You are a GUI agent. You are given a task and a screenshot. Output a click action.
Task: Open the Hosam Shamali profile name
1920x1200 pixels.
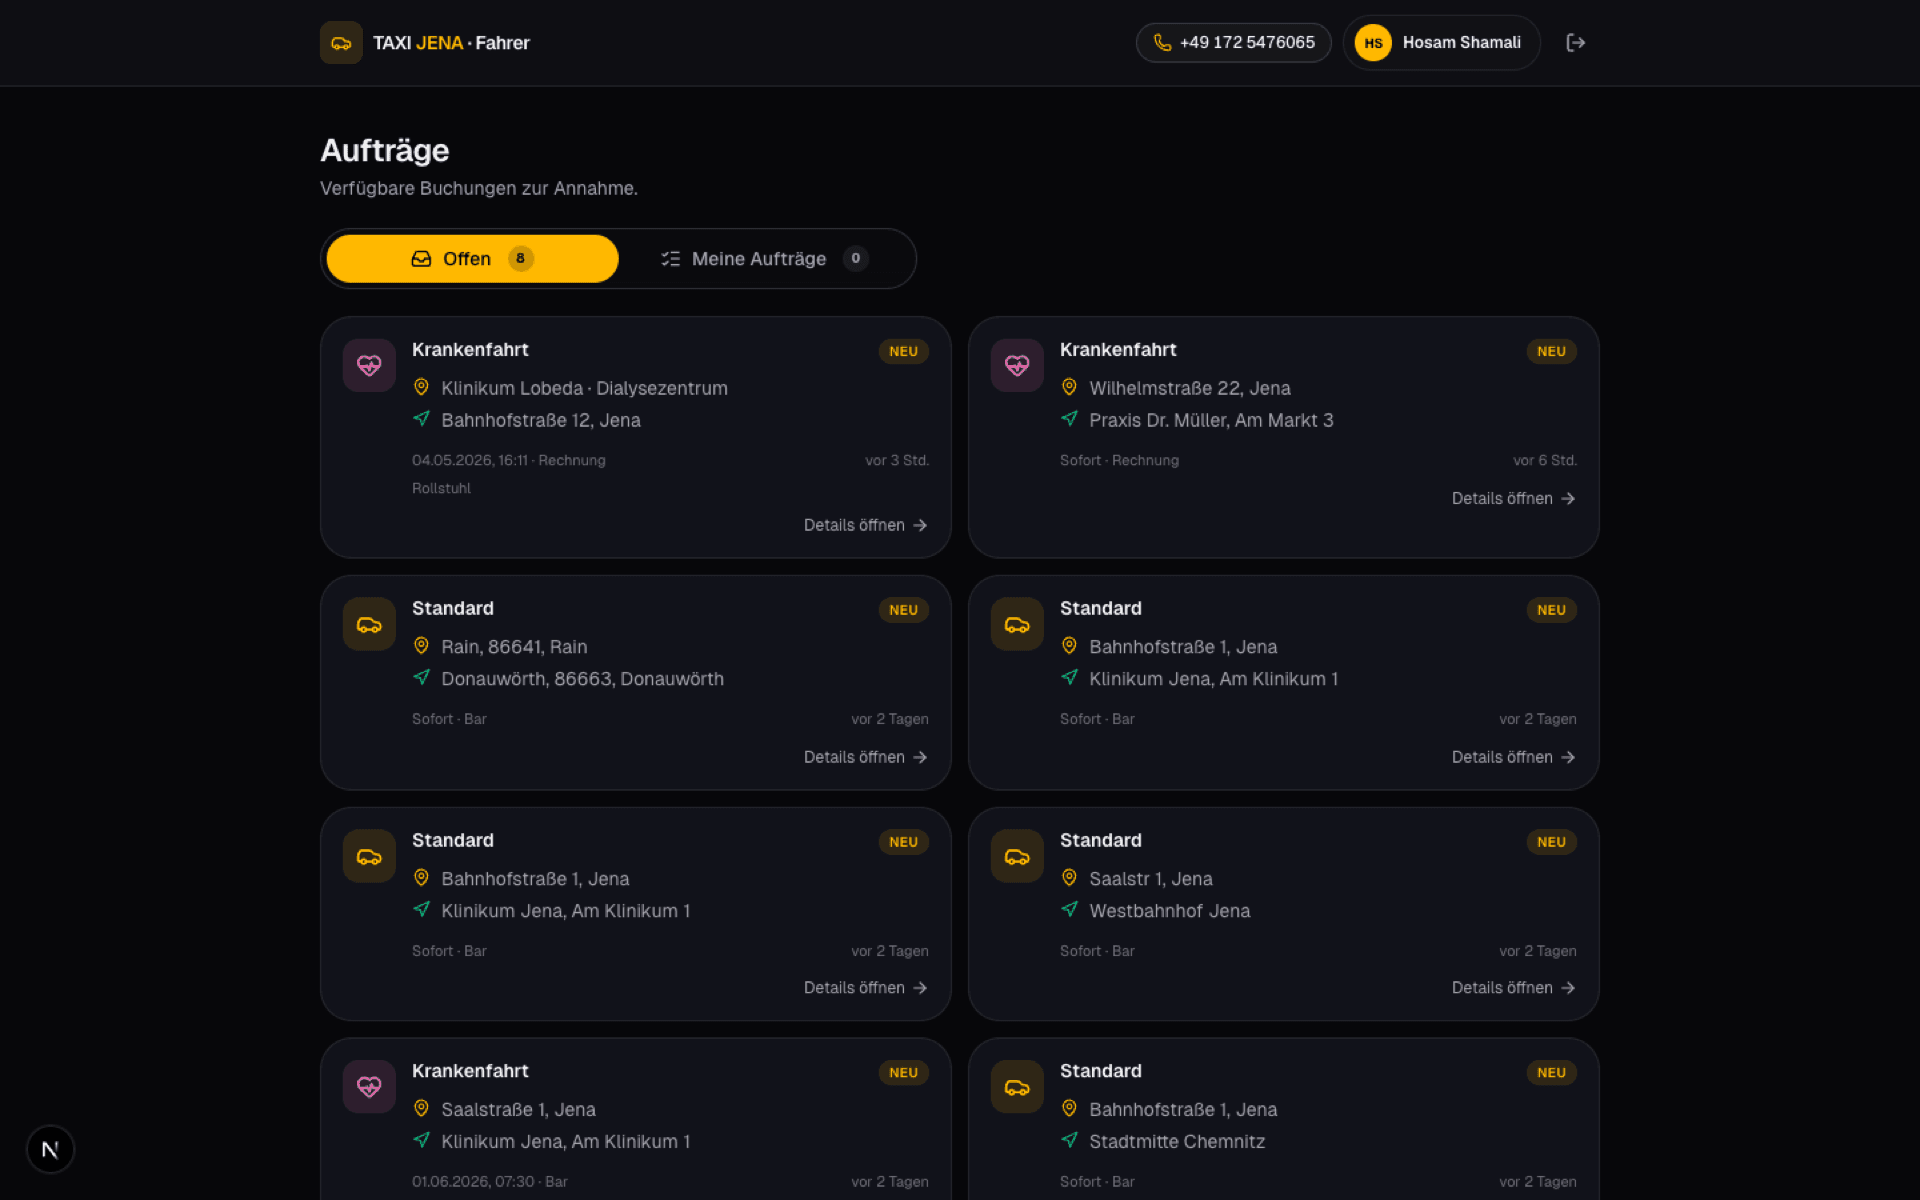pyautogui.click(x=1461, y=43)
